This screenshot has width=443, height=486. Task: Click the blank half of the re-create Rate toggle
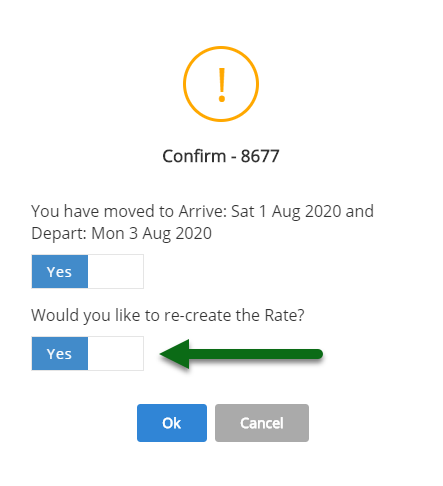click(x=116, y=353)
